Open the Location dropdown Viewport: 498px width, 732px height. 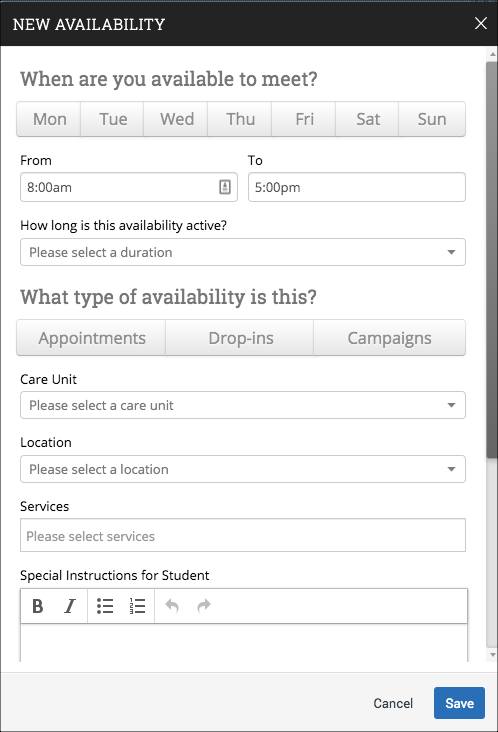[243, 469]
